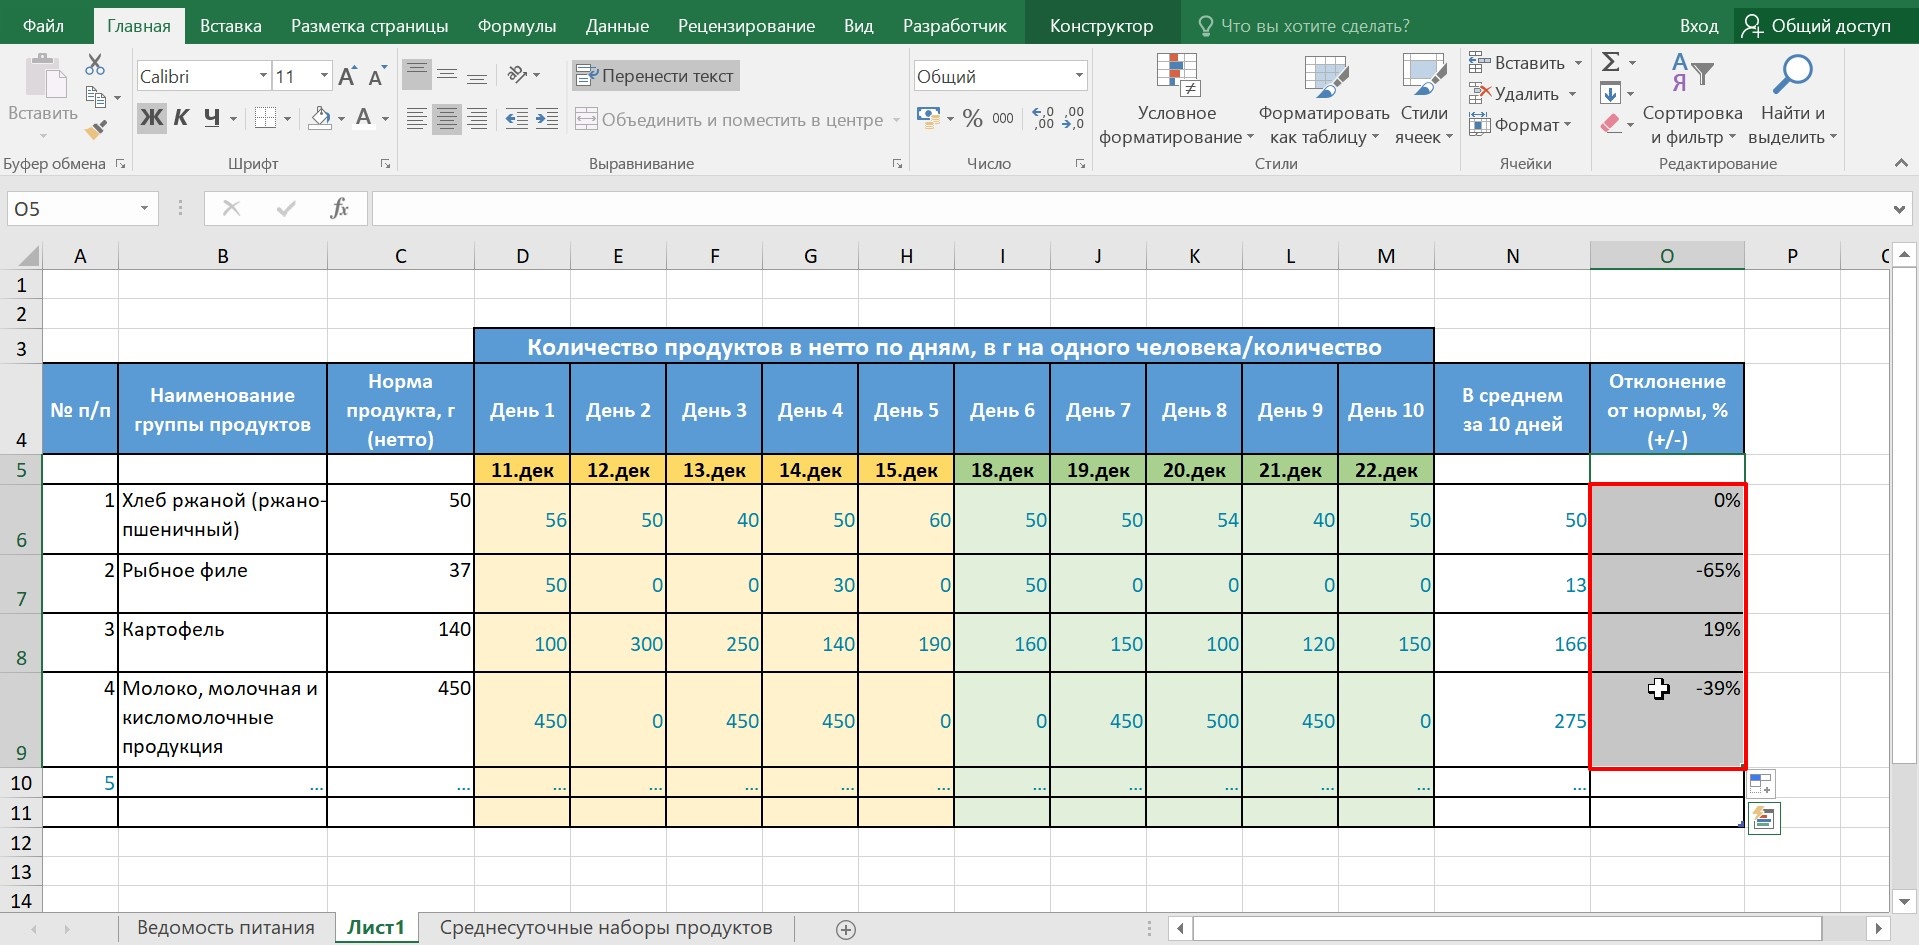Open Найти и выделить menu
Image resolution: width=1919 pixels, height=945 pixels.
click(1795, 100)
